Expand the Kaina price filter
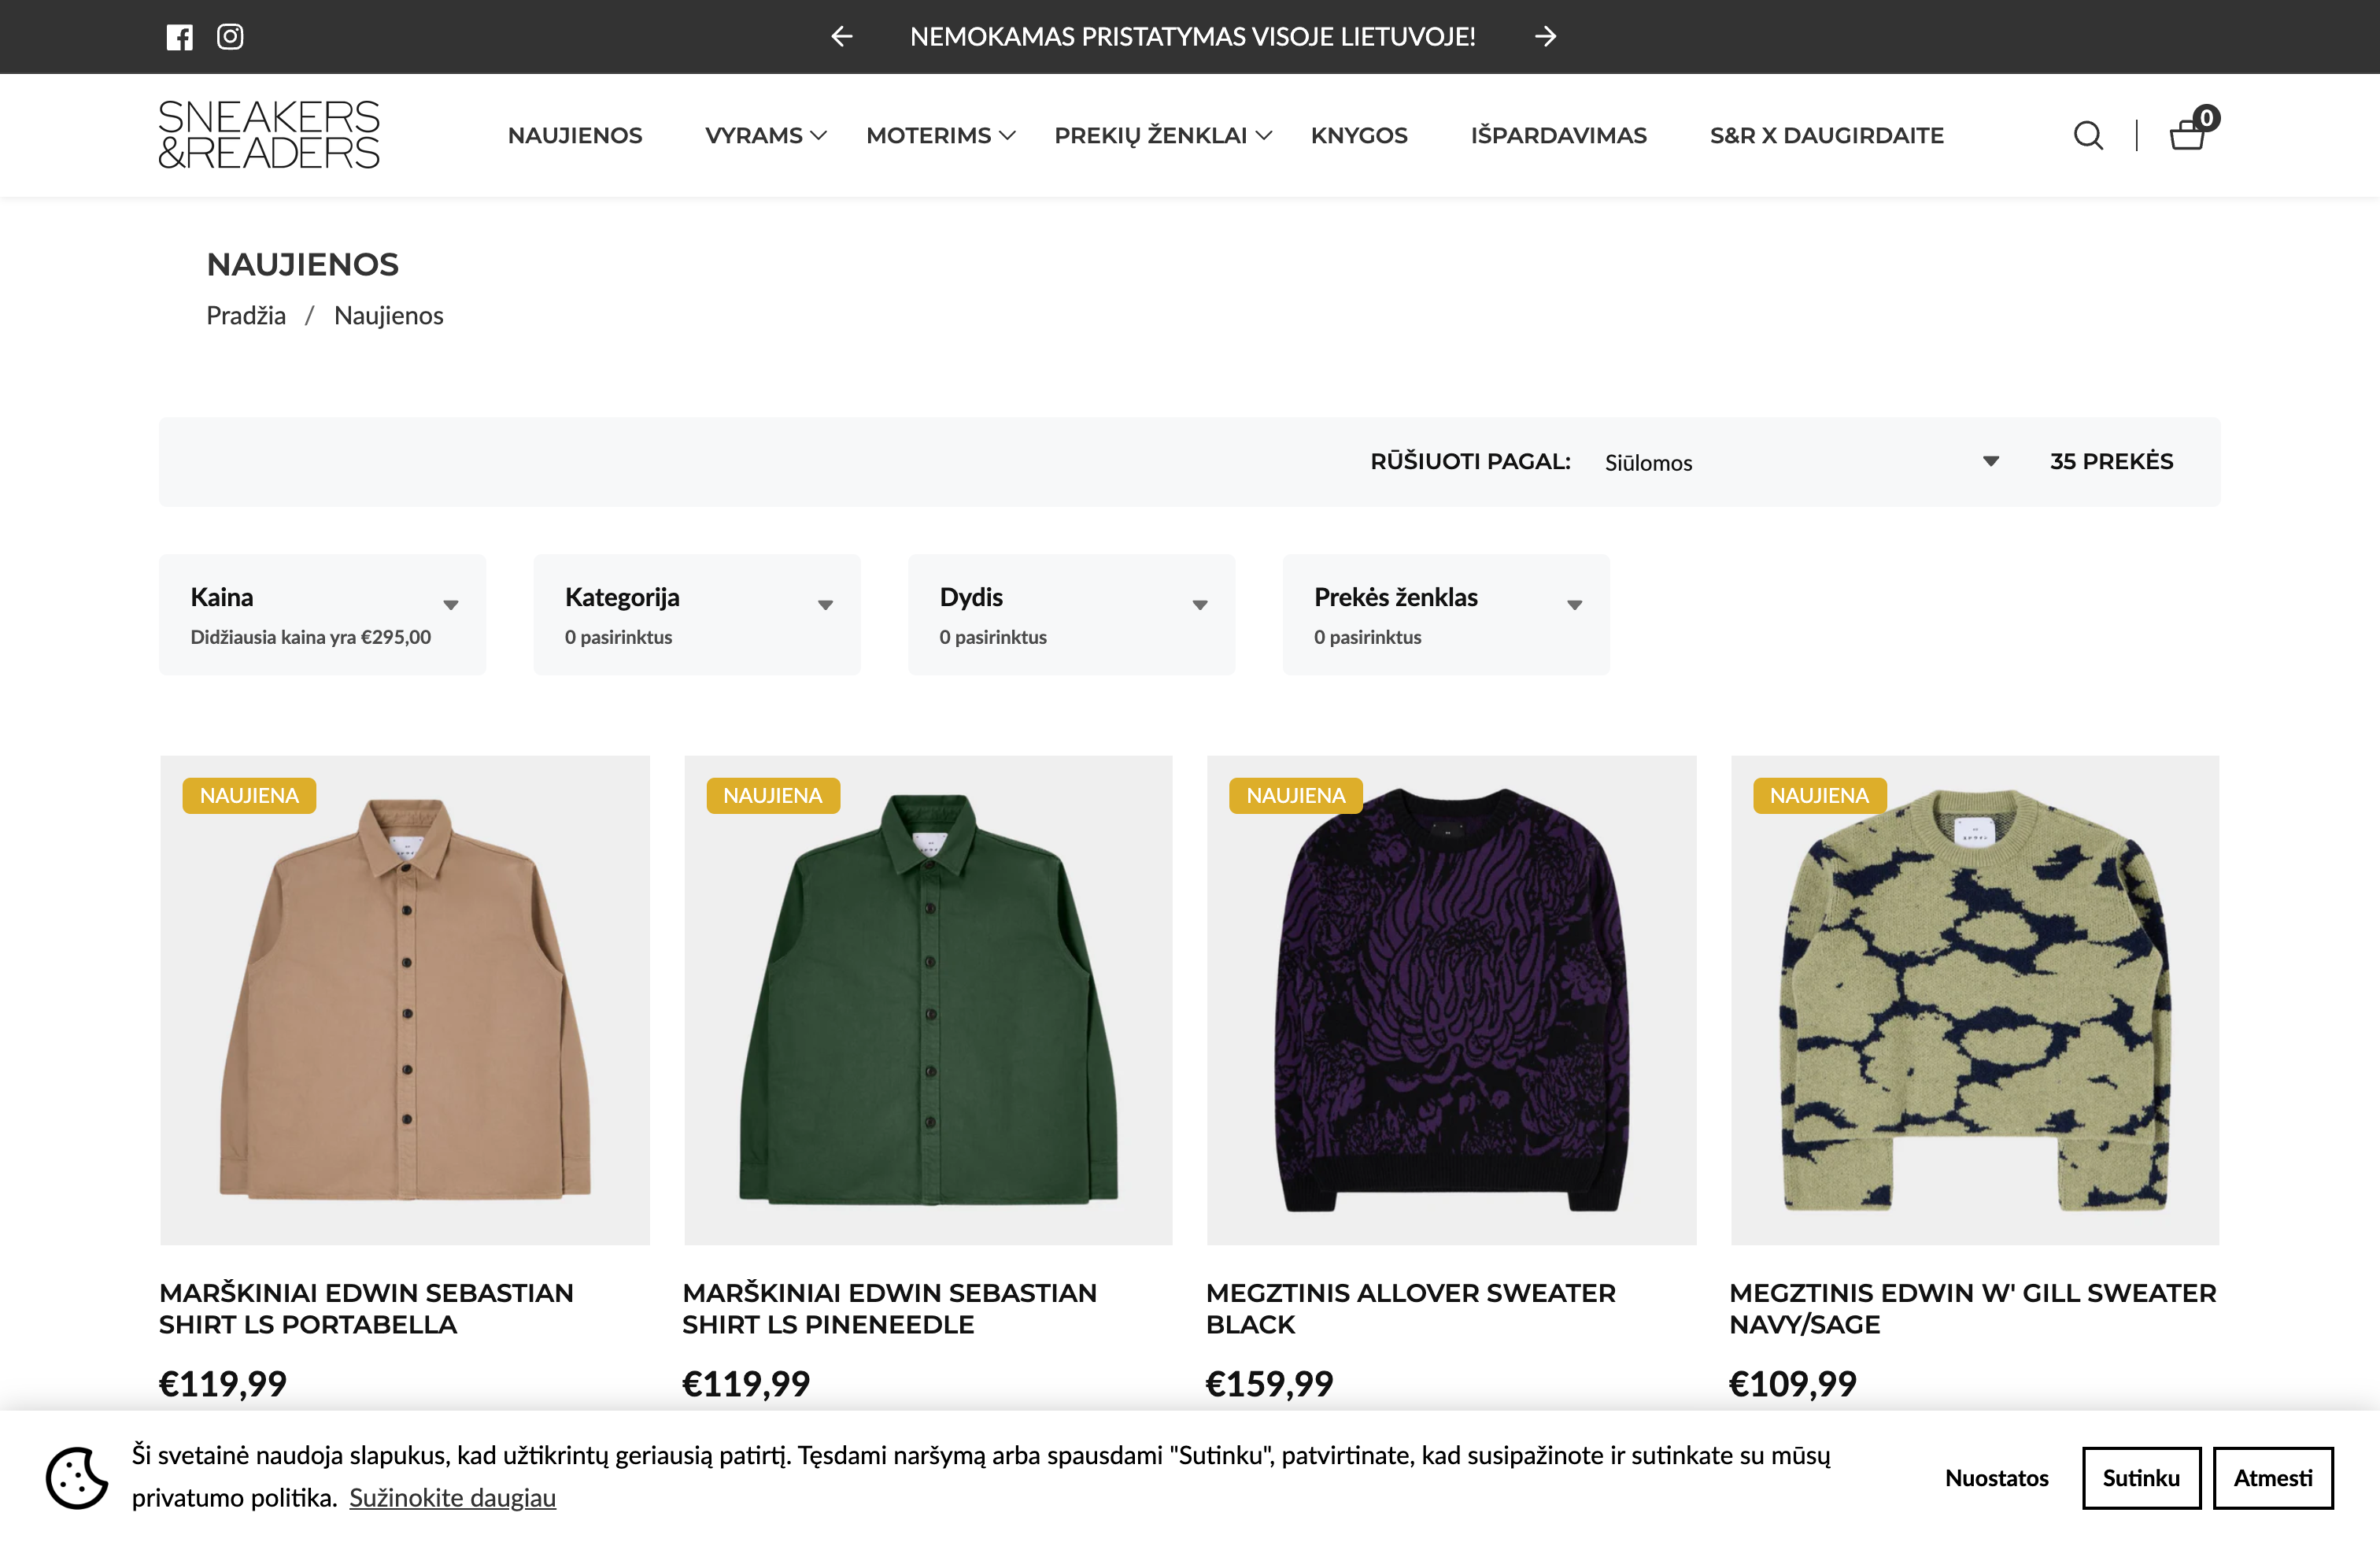The image size is (2380, 1546). pyautogui.click(x=322, y=614)
